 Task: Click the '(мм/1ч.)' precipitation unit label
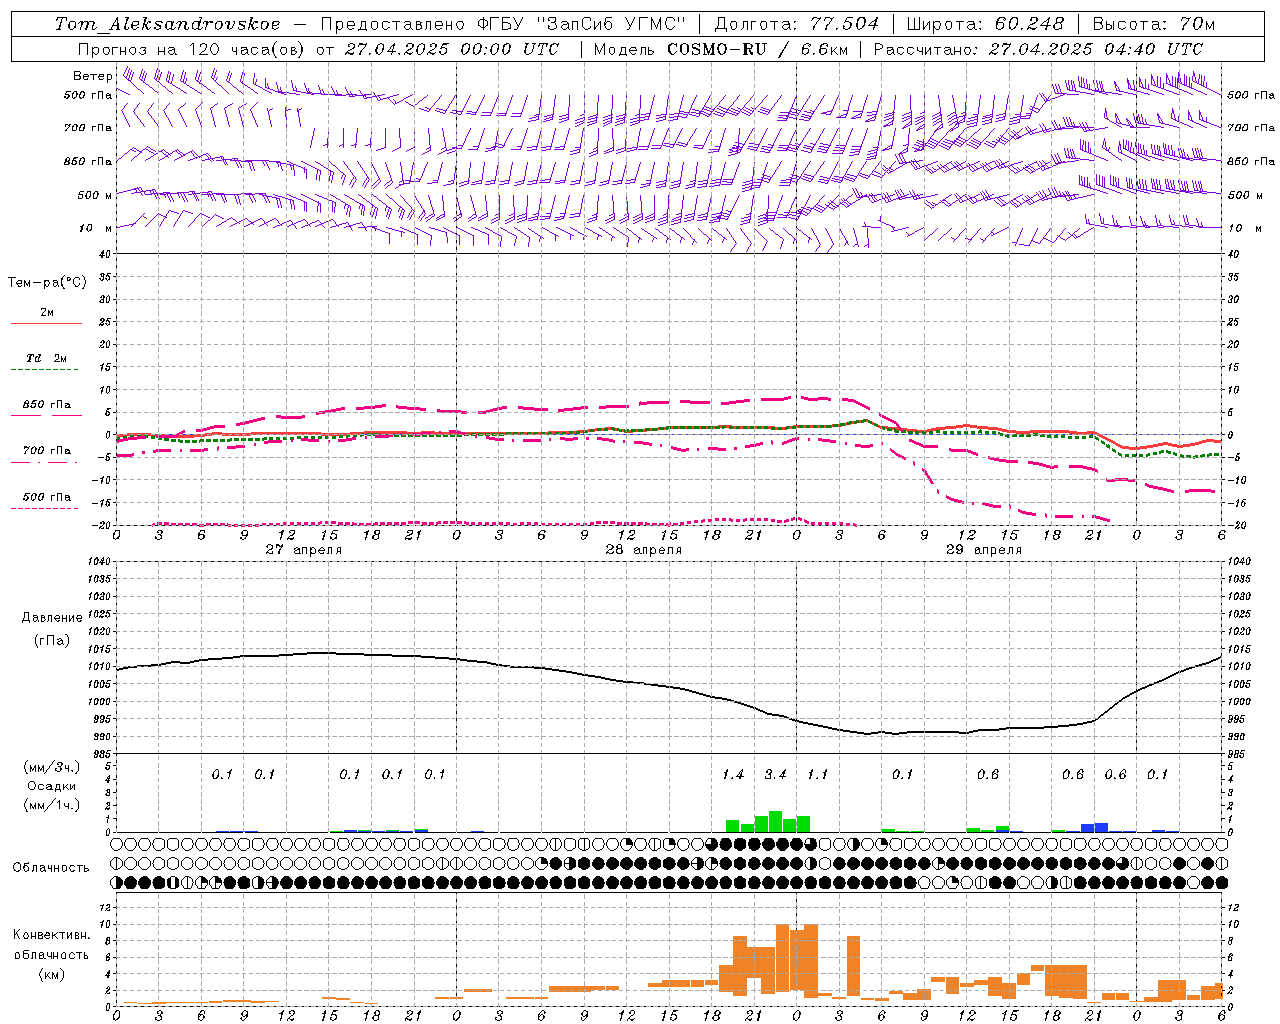point(52,805)
